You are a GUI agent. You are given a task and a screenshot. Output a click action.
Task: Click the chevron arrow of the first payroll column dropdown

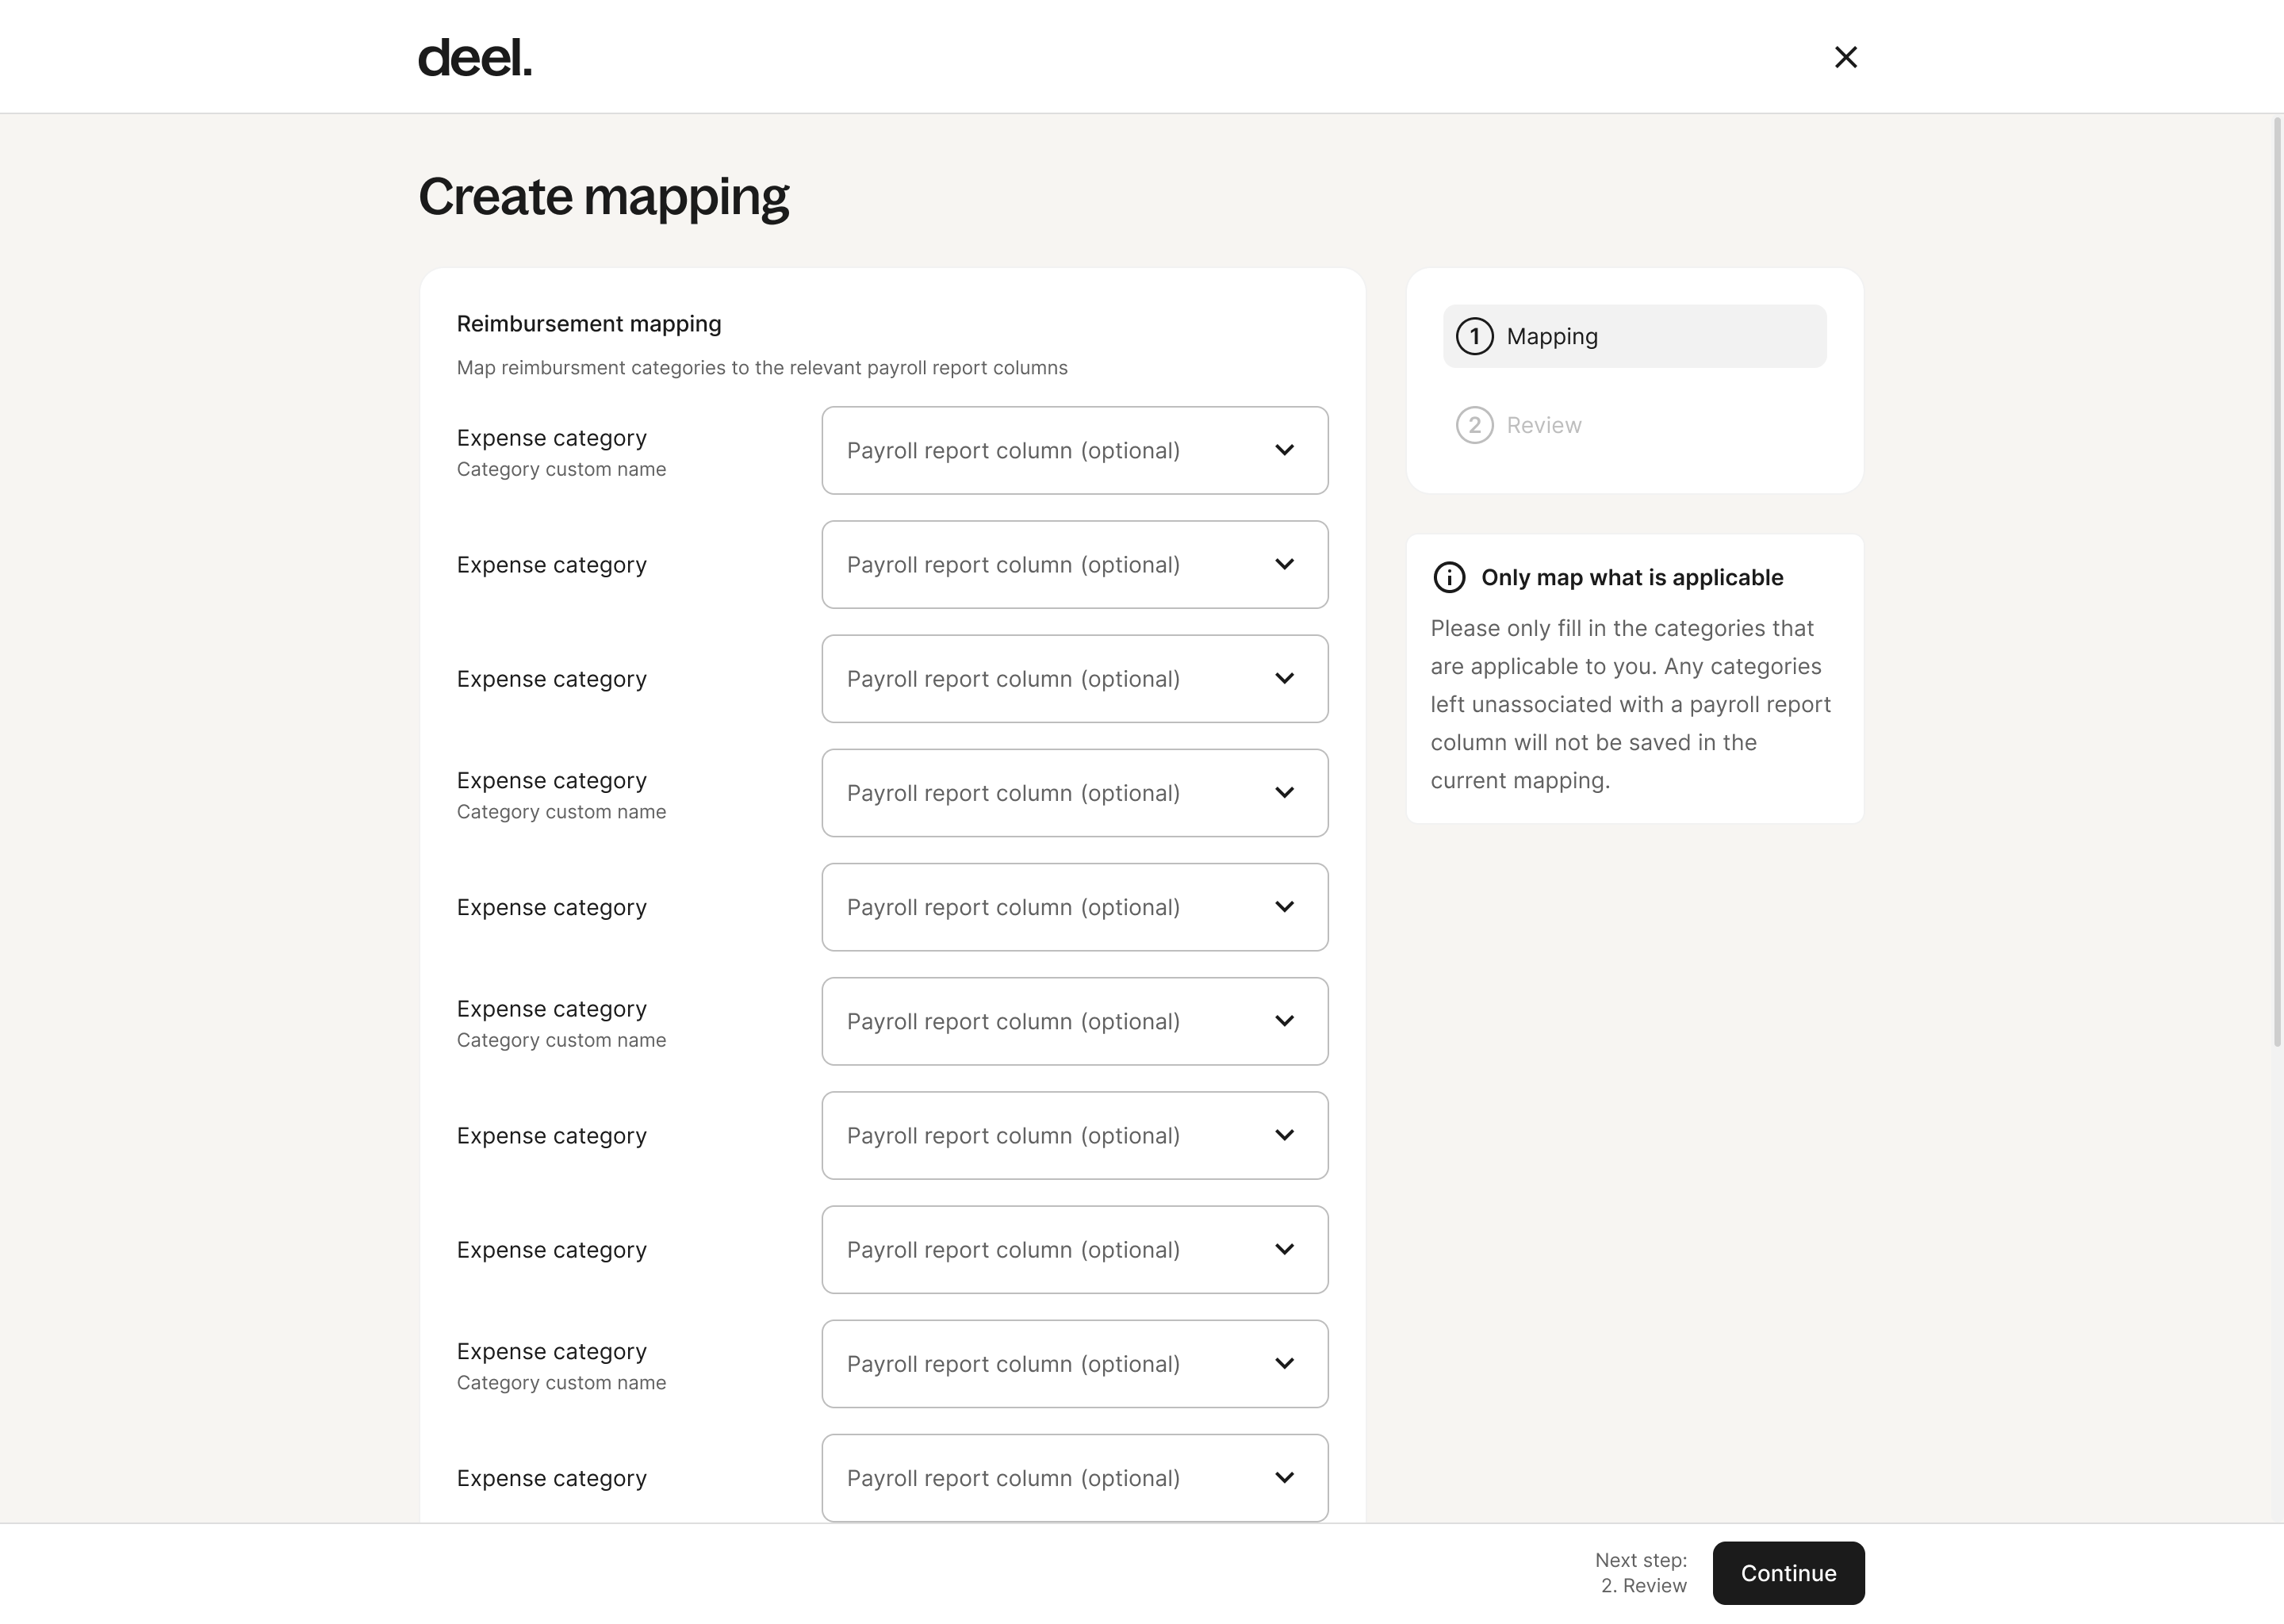[x=1284, y=450]
